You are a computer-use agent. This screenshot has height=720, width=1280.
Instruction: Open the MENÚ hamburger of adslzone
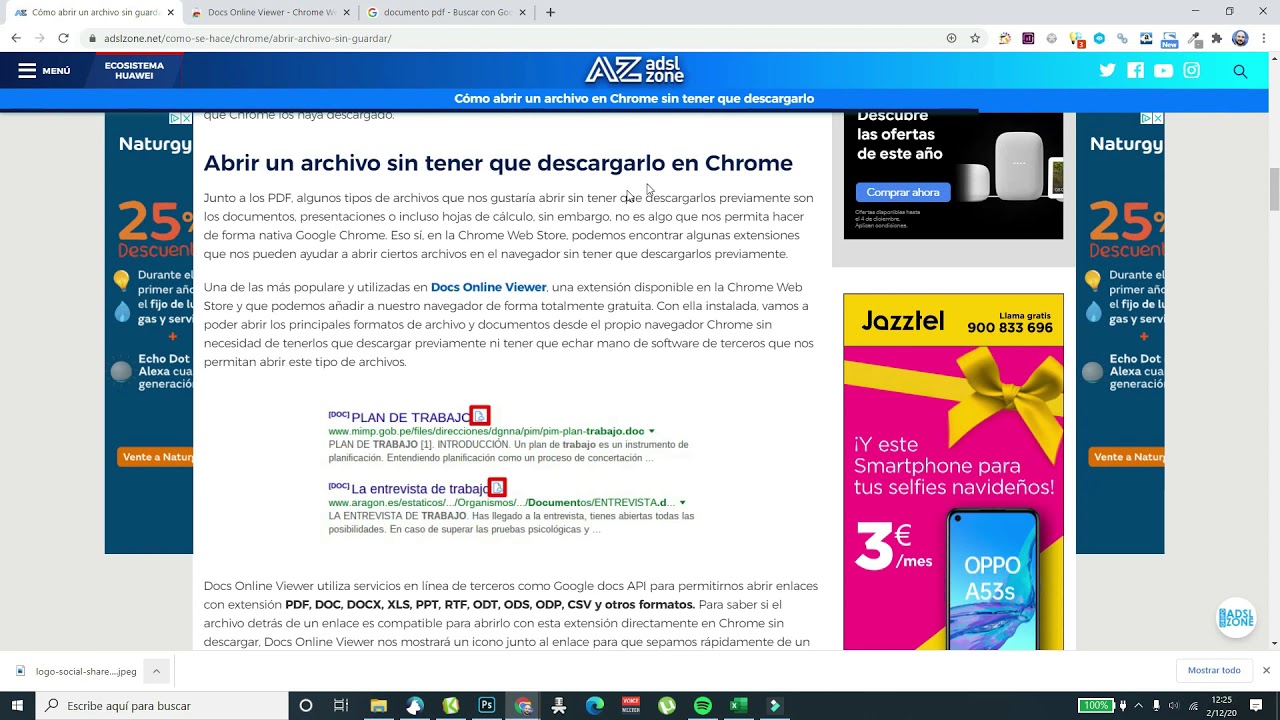(x=28, y=70)
